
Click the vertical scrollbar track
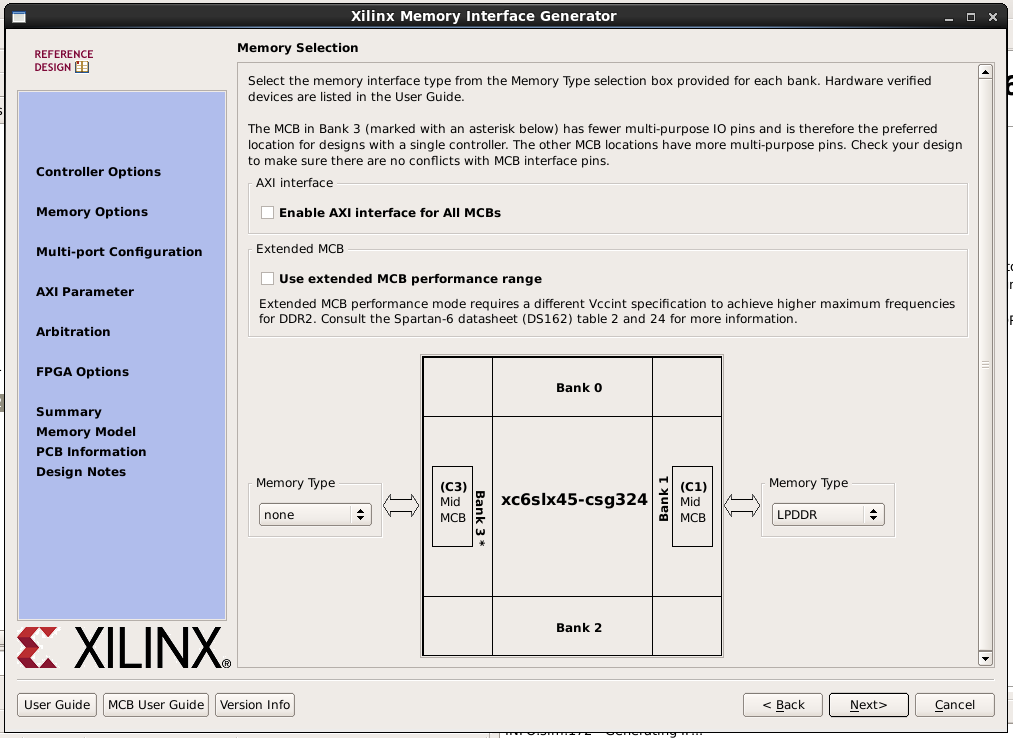click(985, 365)
